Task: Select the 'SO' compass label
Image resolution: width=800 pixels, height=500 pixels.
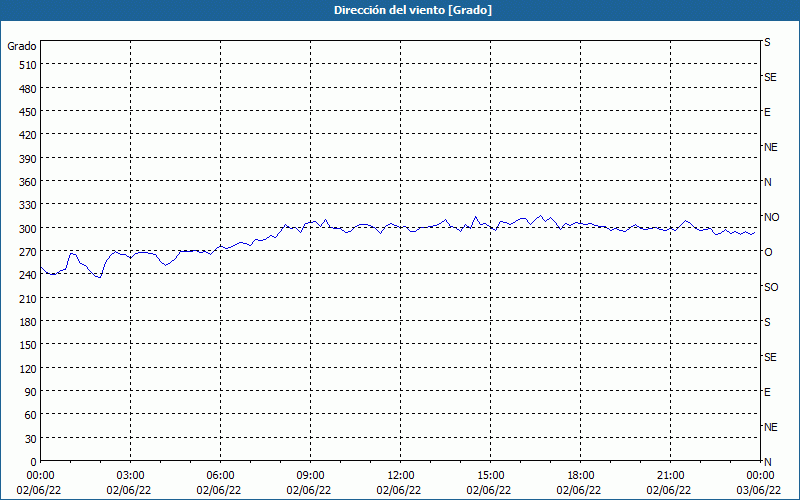Action: click(x=771, y=287)
